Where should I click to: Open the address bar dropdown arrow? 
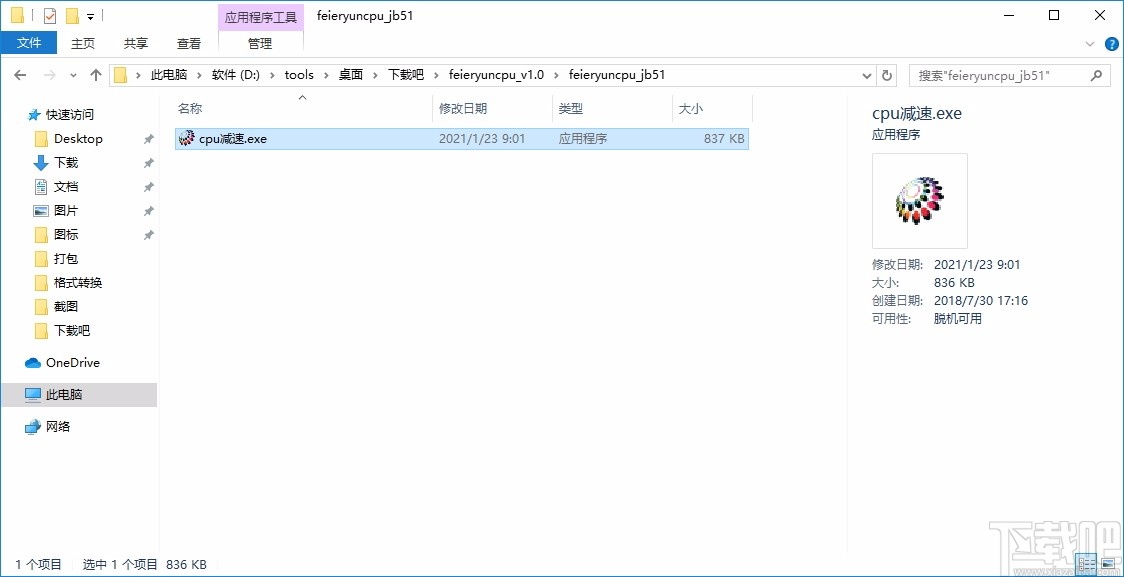point(866,75)
